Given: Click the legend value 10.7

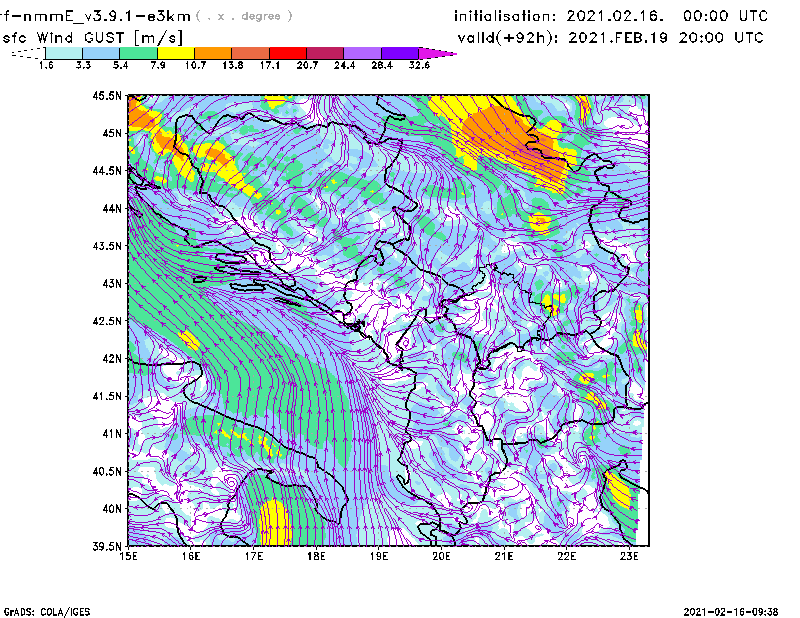Looking at the screenshot, I should point(195,65).
